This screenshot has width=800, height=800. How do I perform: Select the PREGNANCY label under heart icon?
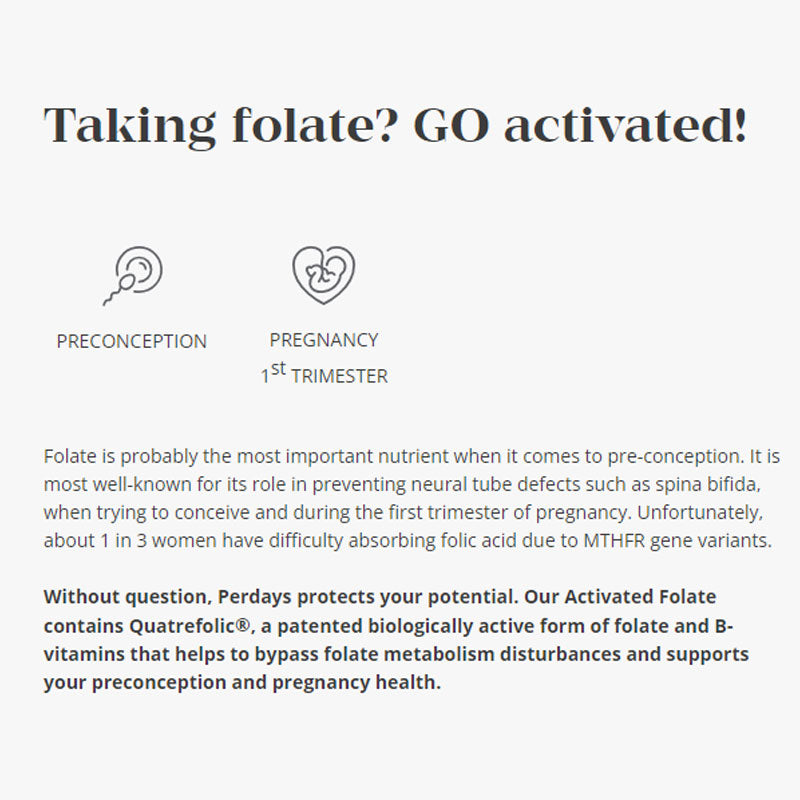(x=324, y=340)
